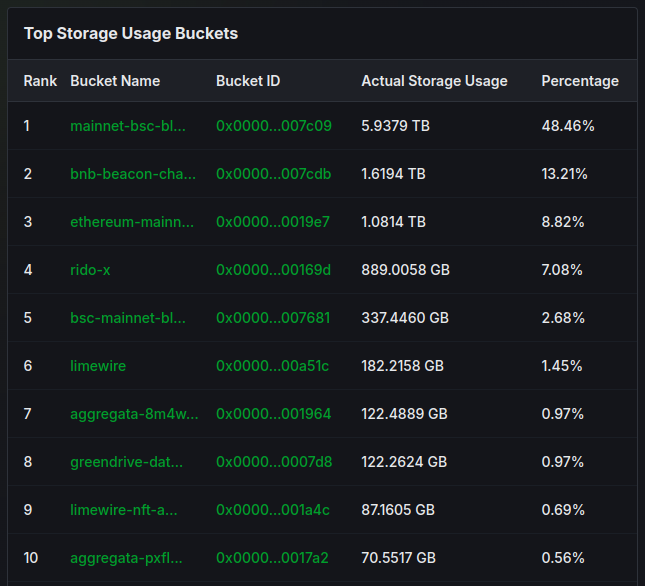Open the limewire bucket link

(x=98, y=366)
